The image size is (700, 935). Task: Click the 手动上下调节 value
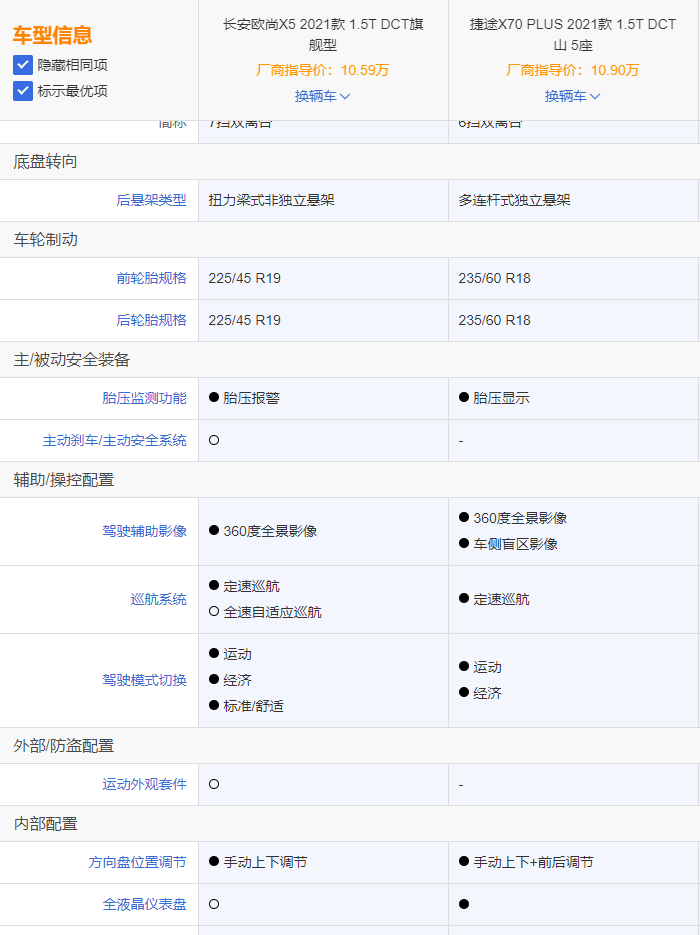(x=265, y=862)
